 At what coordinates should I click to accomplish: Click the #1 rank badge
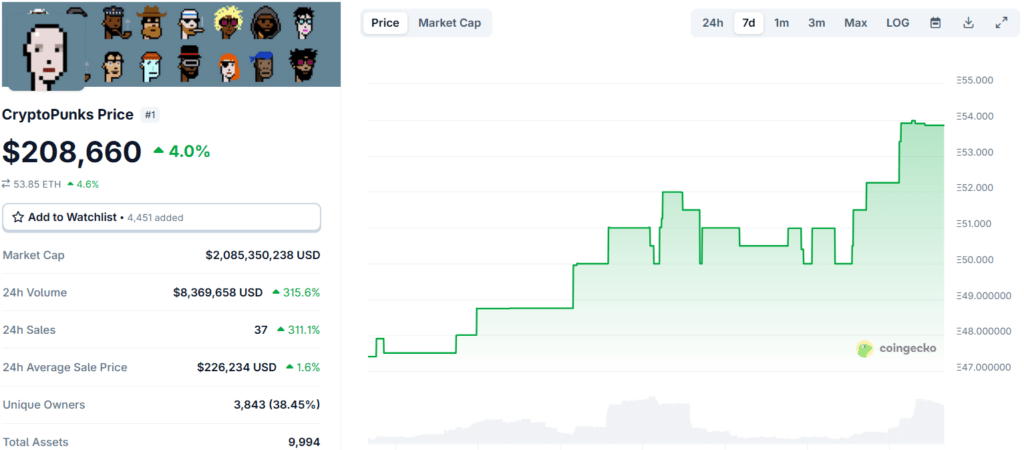150,115
